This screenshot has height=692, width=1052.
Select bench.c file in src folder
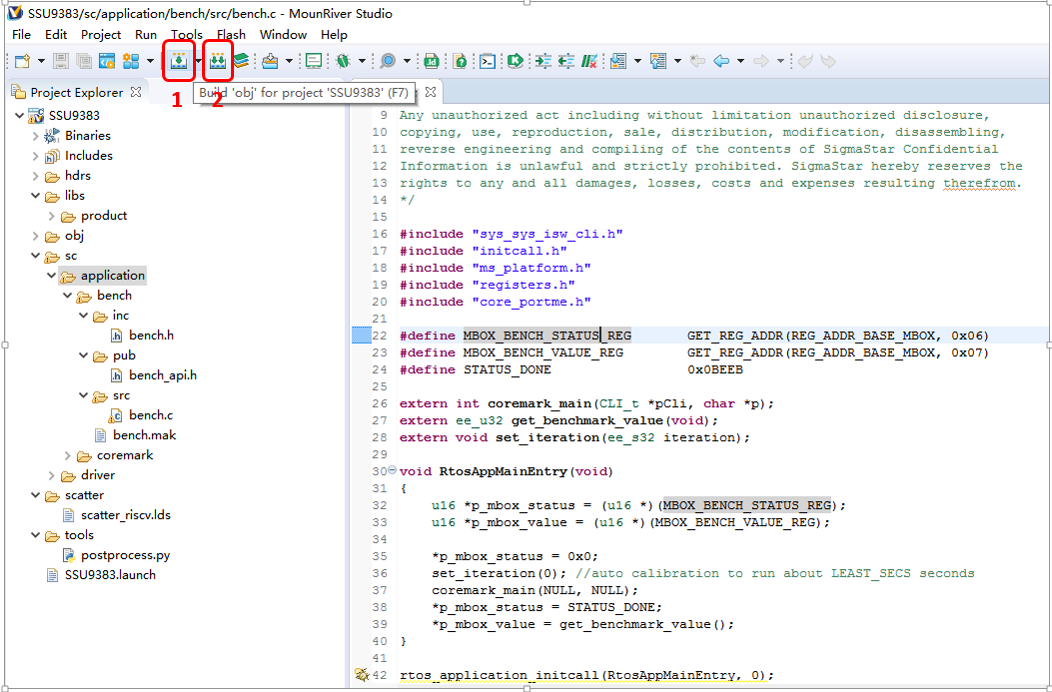click(x=150, y=415)
